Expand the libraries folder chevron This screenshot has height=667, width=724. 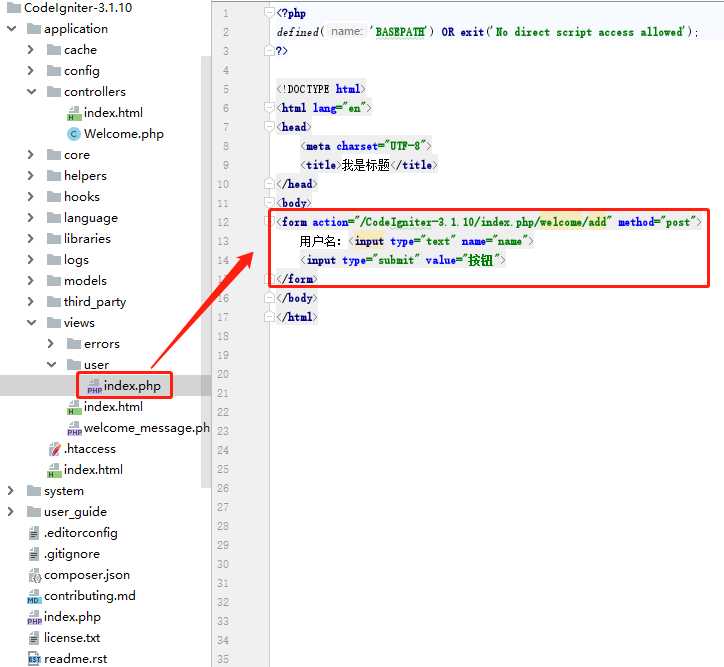(31, 239)
